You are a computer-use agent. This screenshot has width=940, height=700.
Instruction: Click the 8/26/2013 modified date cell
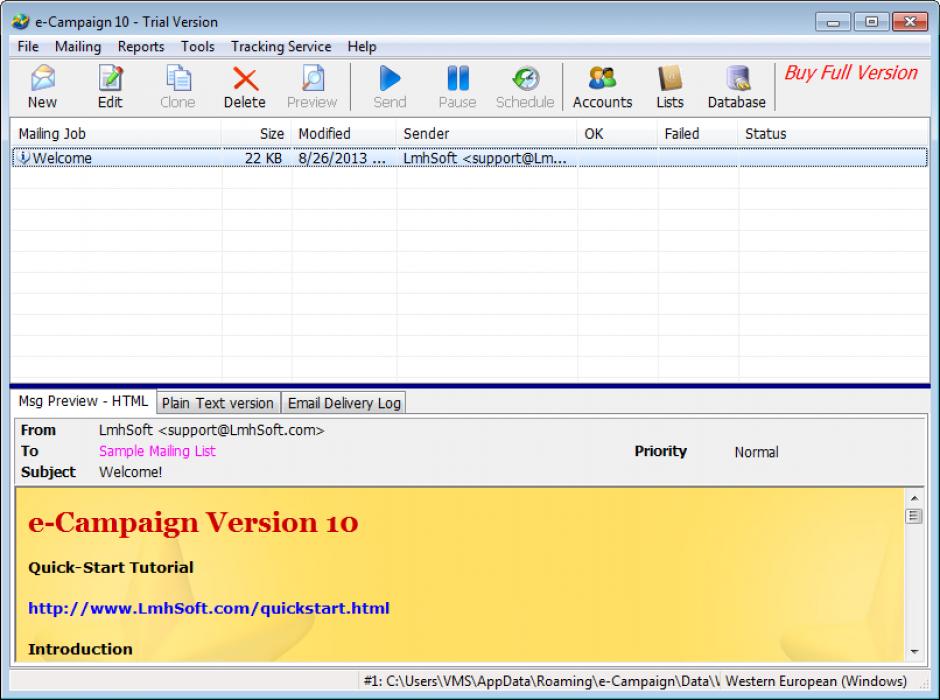point(342,158)
